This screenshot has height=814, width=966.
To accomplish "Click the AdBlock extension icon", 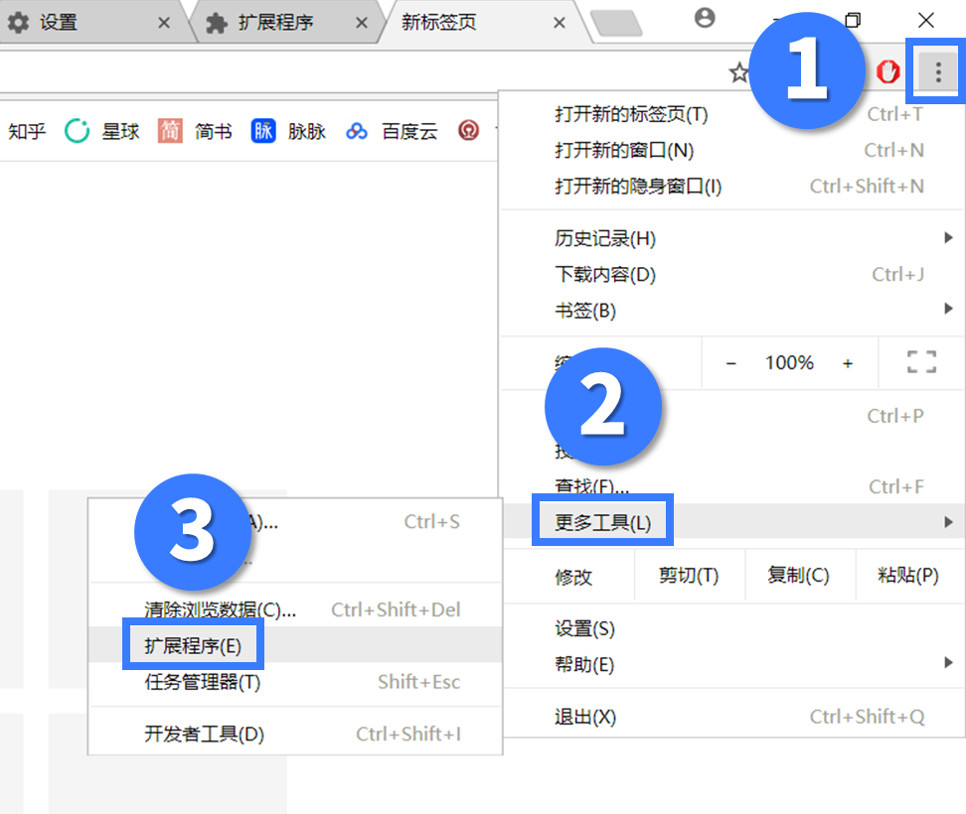I will pyautogui.click(x=888, y=71).
